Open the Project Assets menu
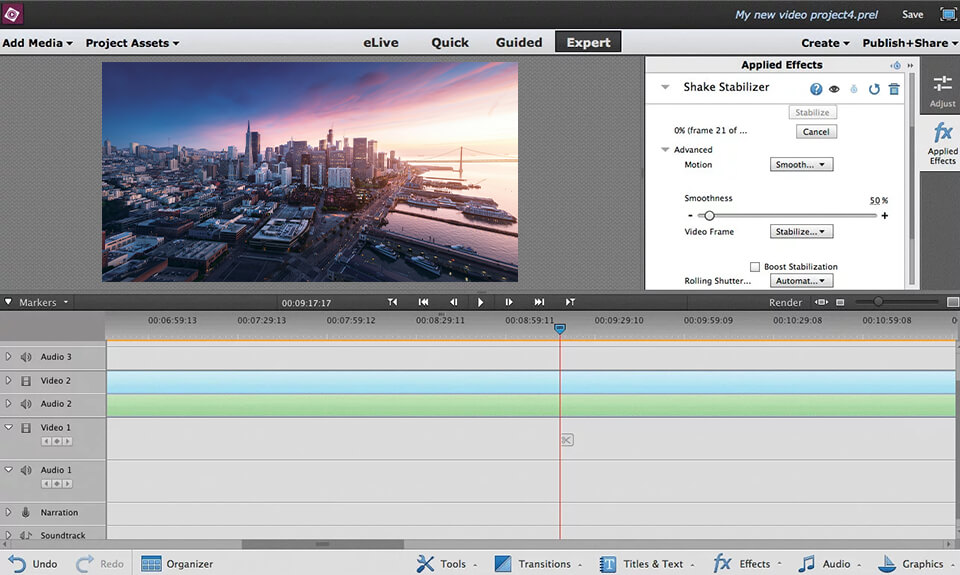This screenshot has width=960, height=575. [132, 43]
